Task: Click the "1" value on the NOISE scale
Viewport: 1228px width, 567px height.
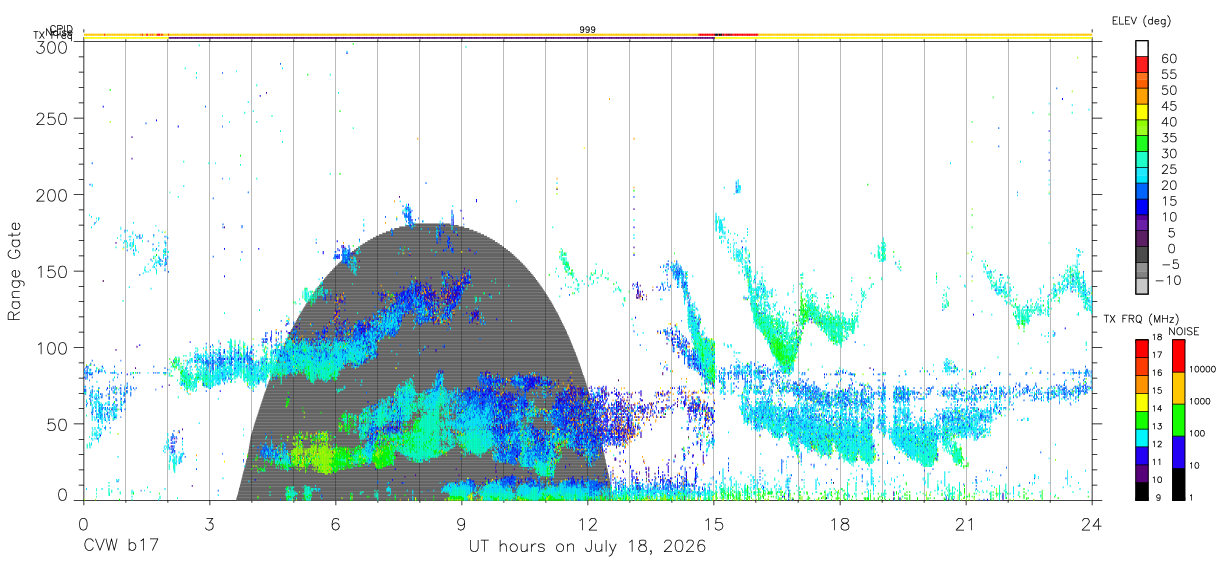Action: click(1192, 497)
